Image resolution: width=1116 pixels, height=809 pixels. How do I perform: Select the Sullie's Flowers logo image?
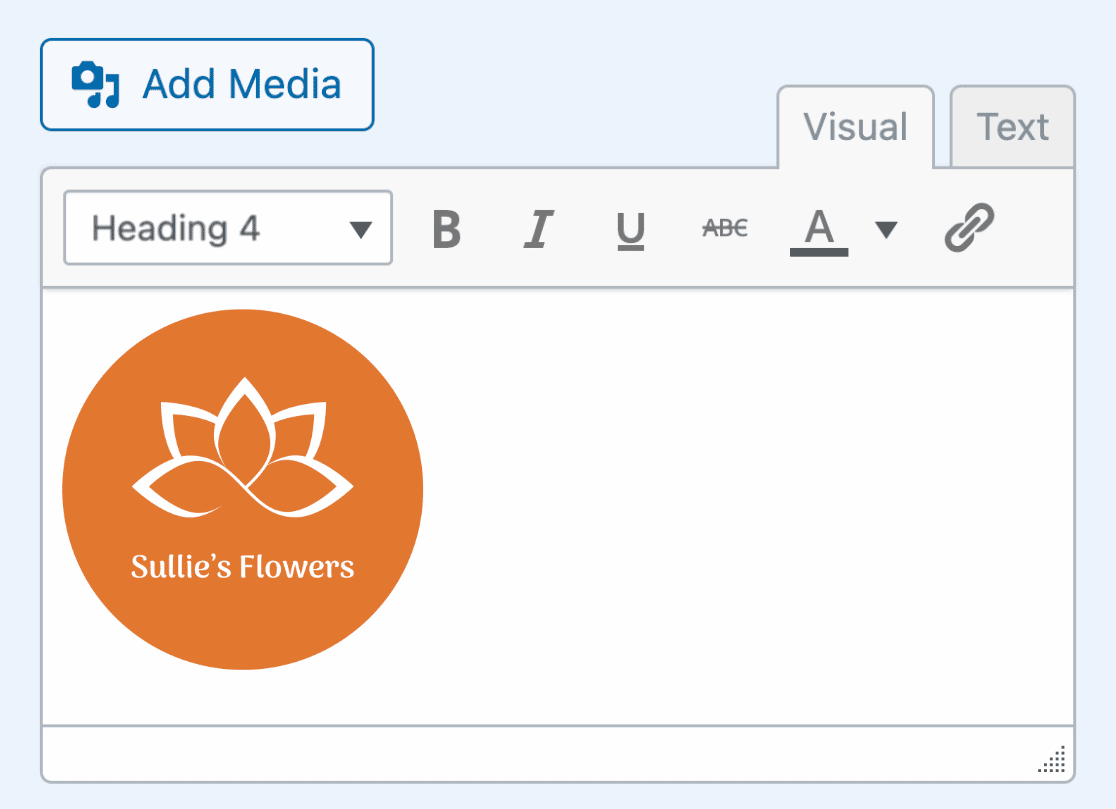(243, 490)
